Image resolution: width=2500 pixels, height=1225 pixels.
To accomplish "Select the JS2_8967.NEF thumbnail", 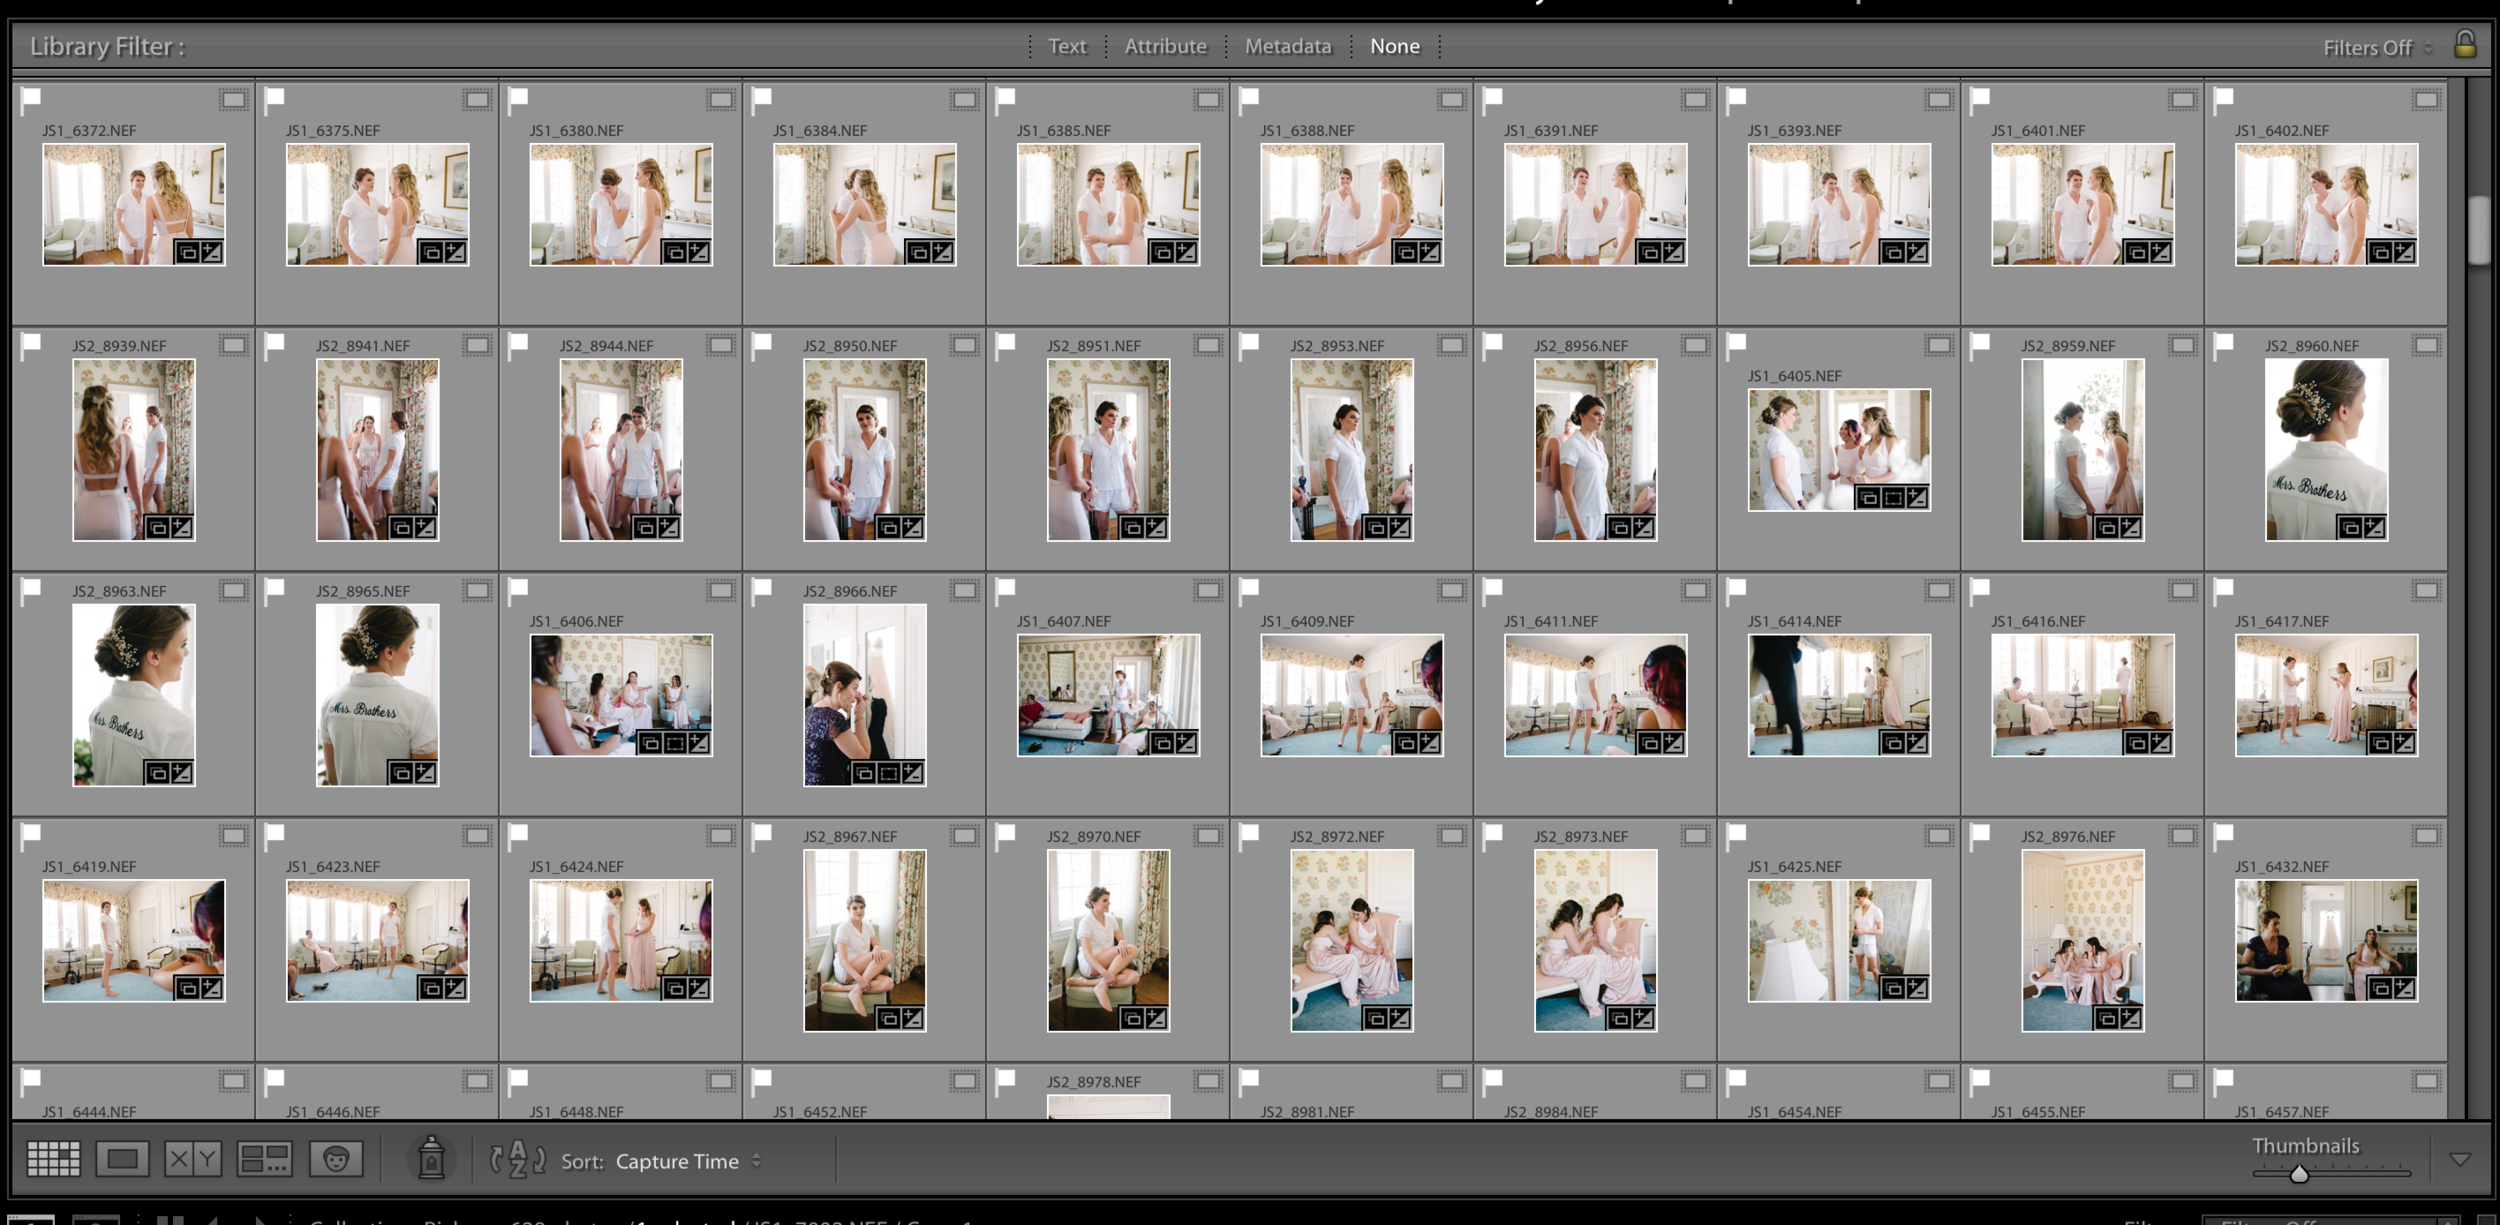I will point(865,940).
